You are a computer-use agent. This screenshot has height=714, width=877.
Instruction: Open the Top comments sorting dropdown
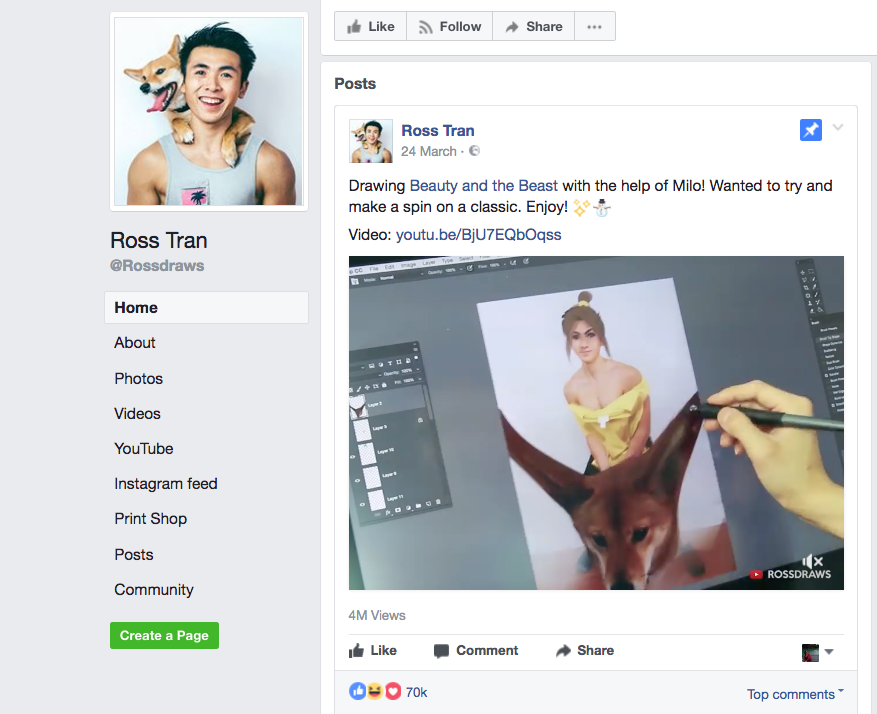pyautogui.click(x=795, y=694)
